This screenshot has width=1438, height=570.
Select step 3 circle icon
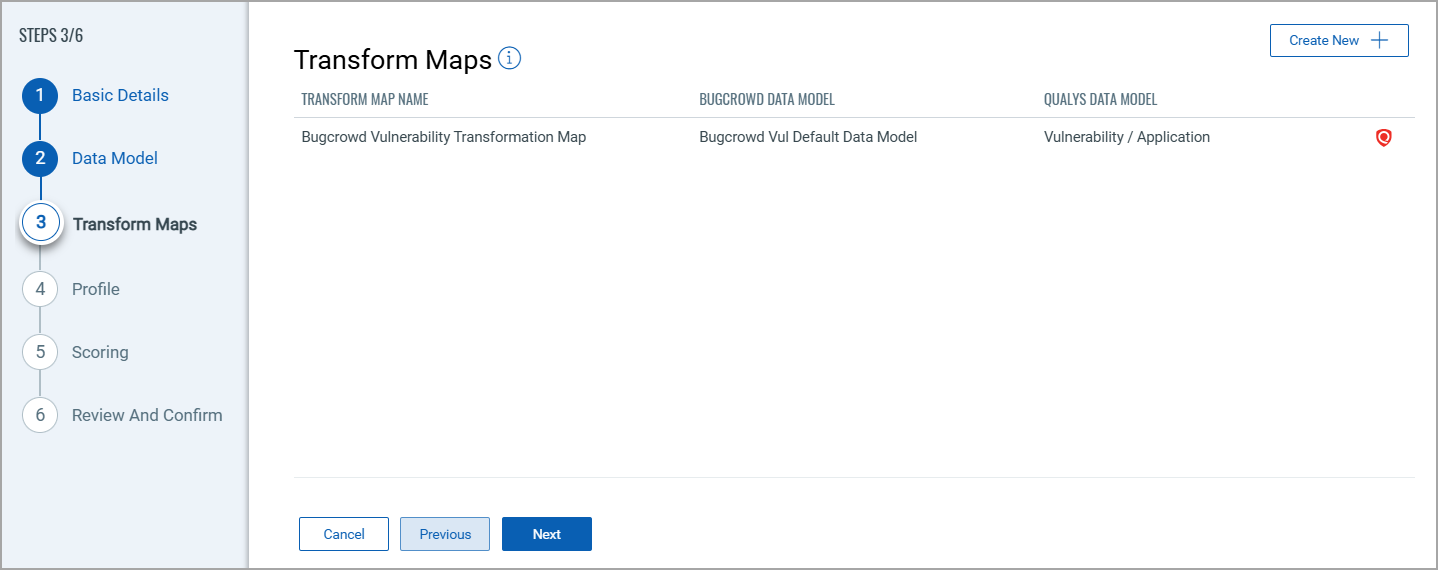pyautogui.click(x=40, y=223)
